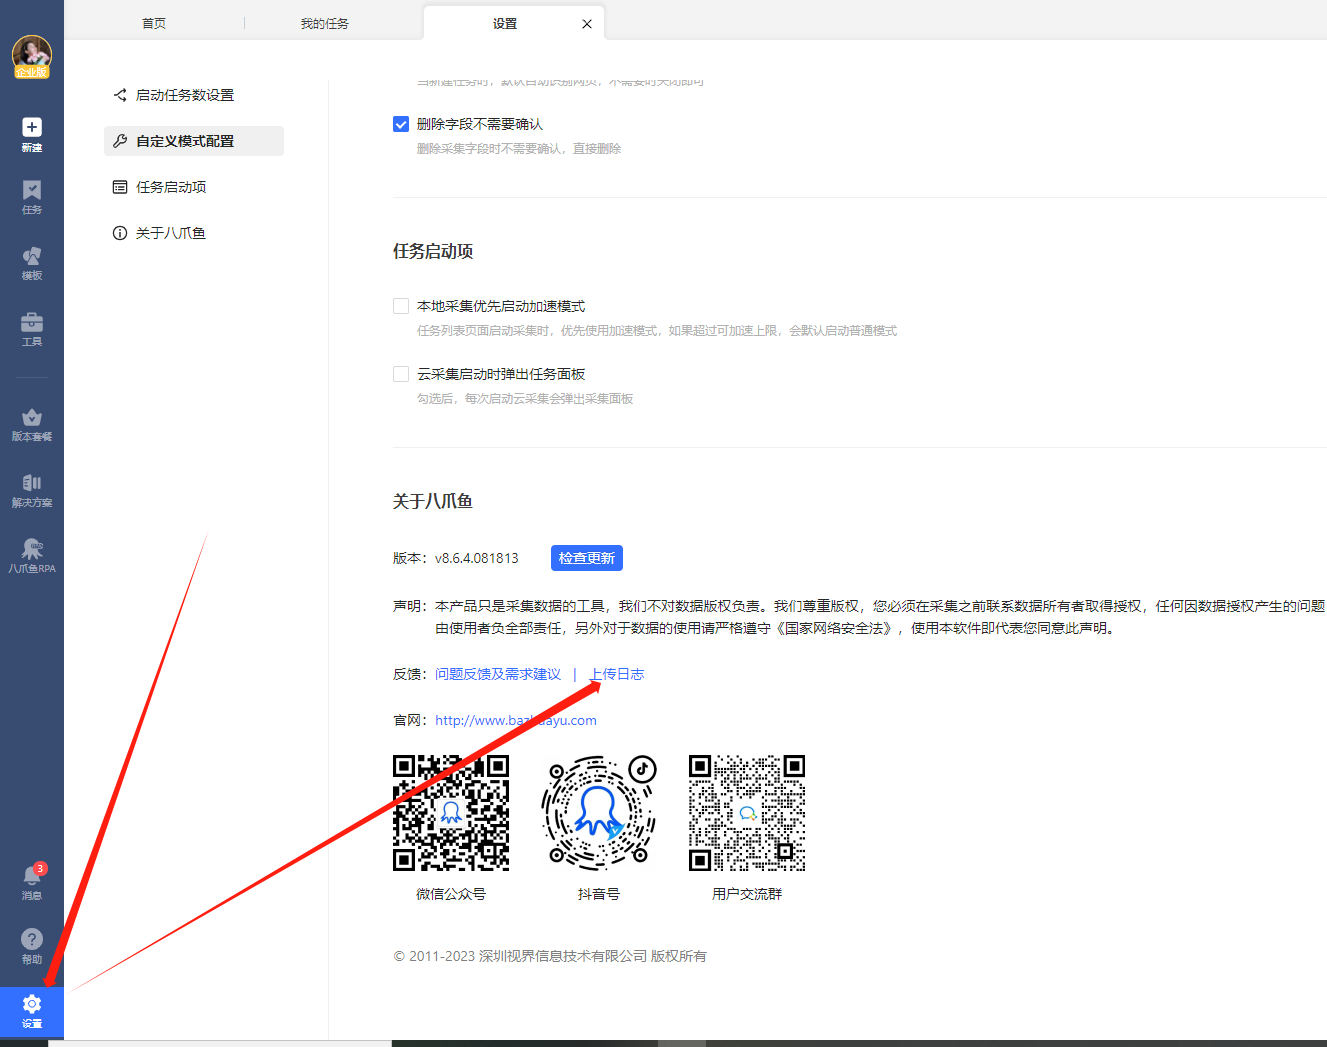
Task: Click the 微信公众号 QR code
Action: [451, 813]
